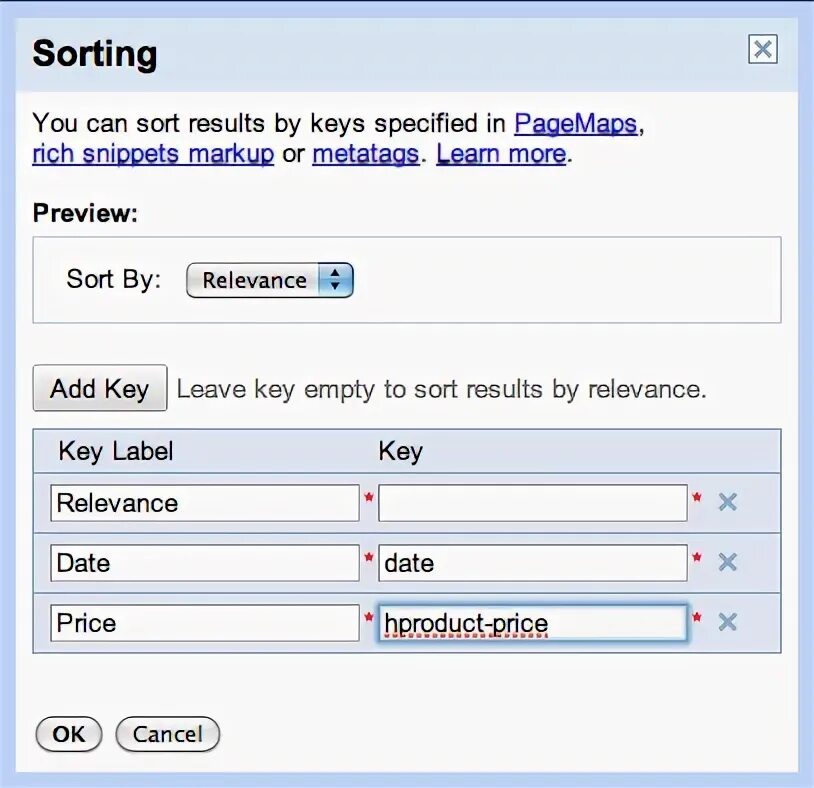The height and width of the screenshot is (788, 814).
Task: Focus the Price key label field
Action: [x=205, y=622]
